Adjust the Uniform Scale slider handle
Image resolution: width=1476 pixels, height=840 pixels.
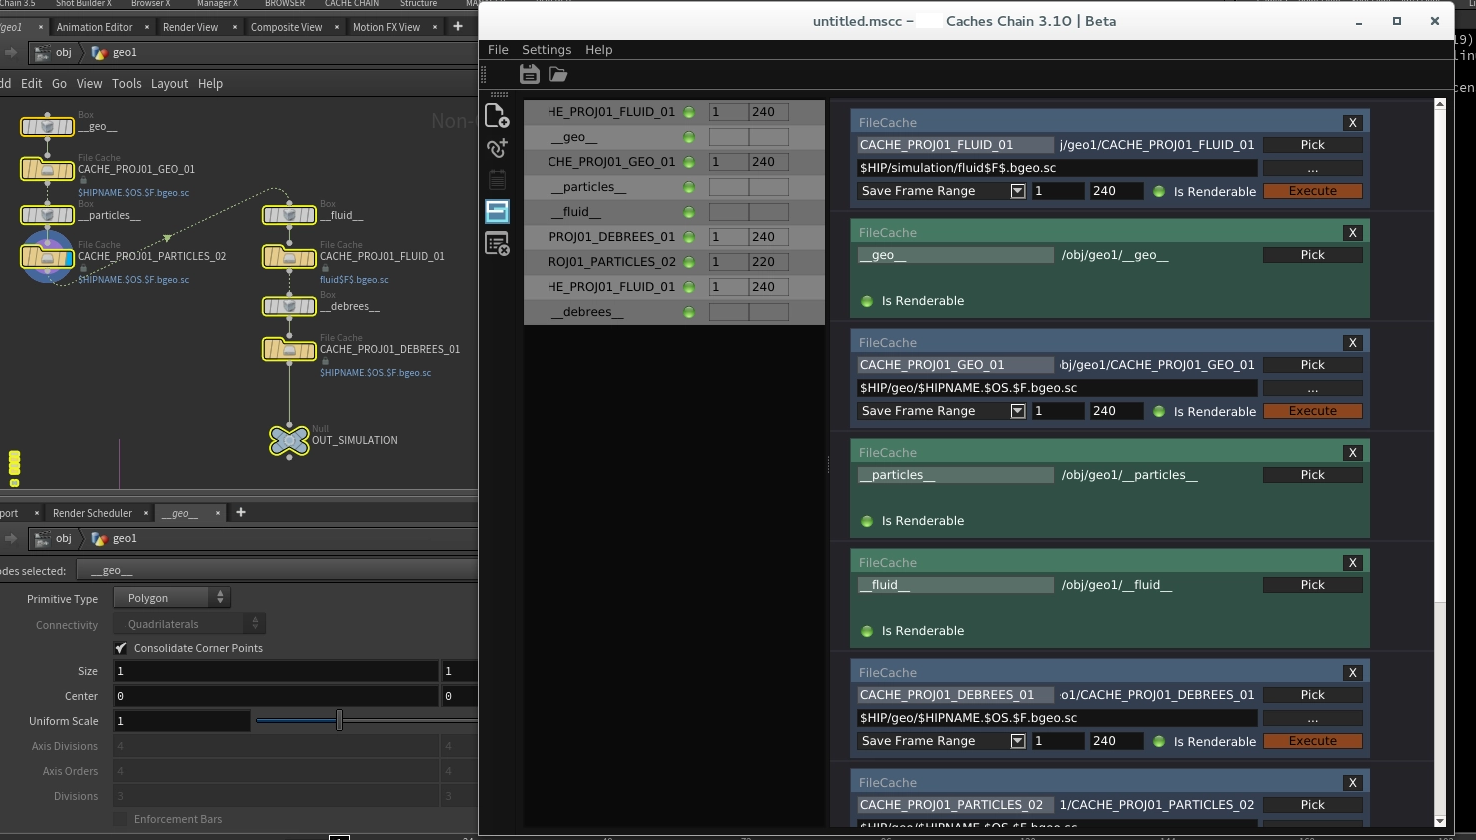click(x=340, y=720)
